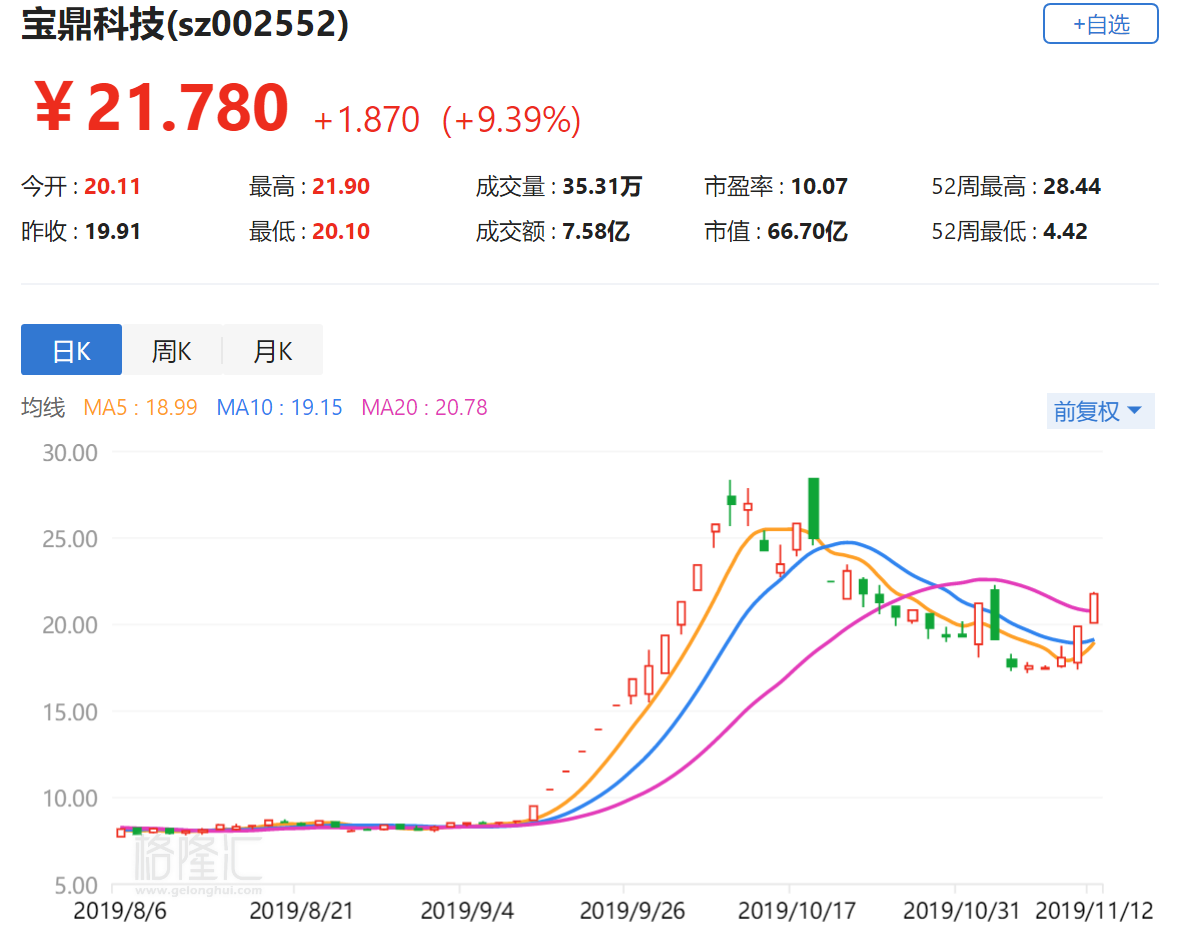The image size is (1185, 930).
Task: Click the 20.00 y-axis label
Action: click(x=70, y=626)
